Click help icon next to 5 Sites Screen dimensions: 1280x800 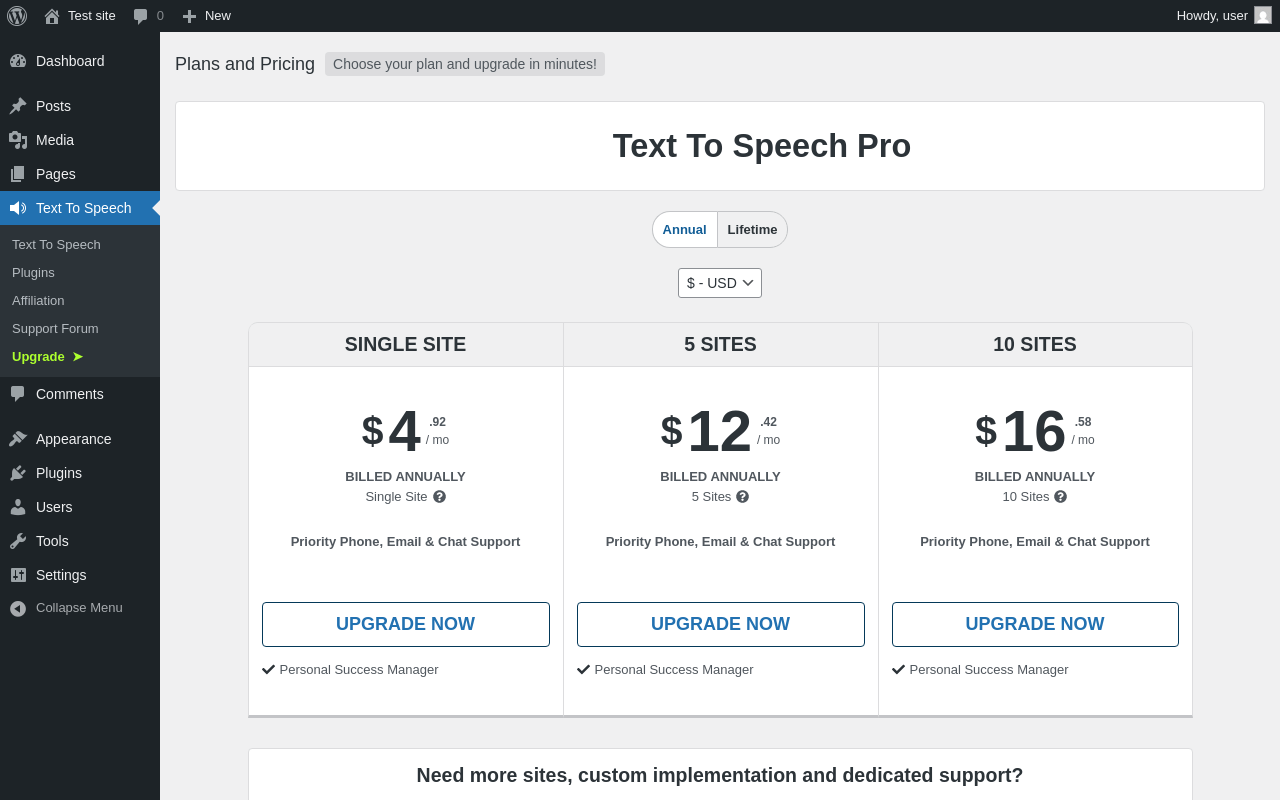coord(742,497)
